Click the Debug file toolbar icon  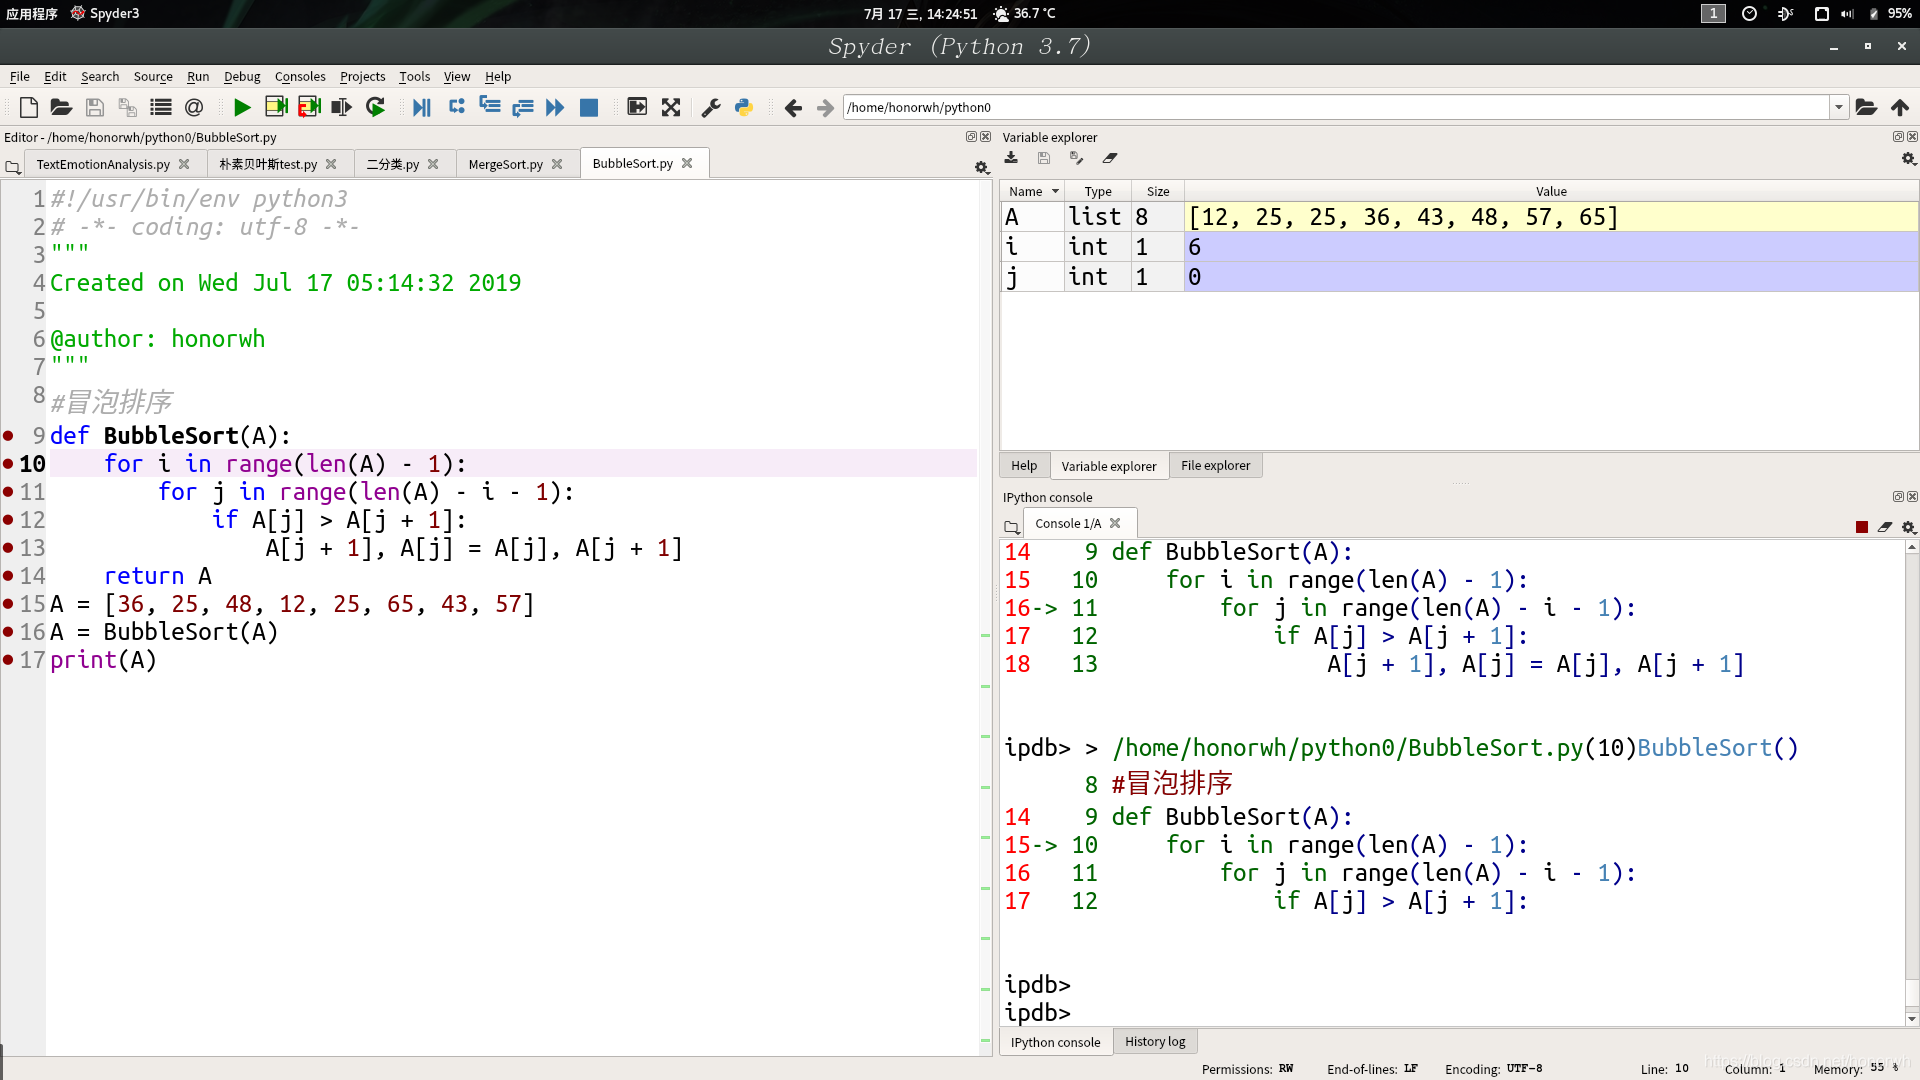pos(421,107)
